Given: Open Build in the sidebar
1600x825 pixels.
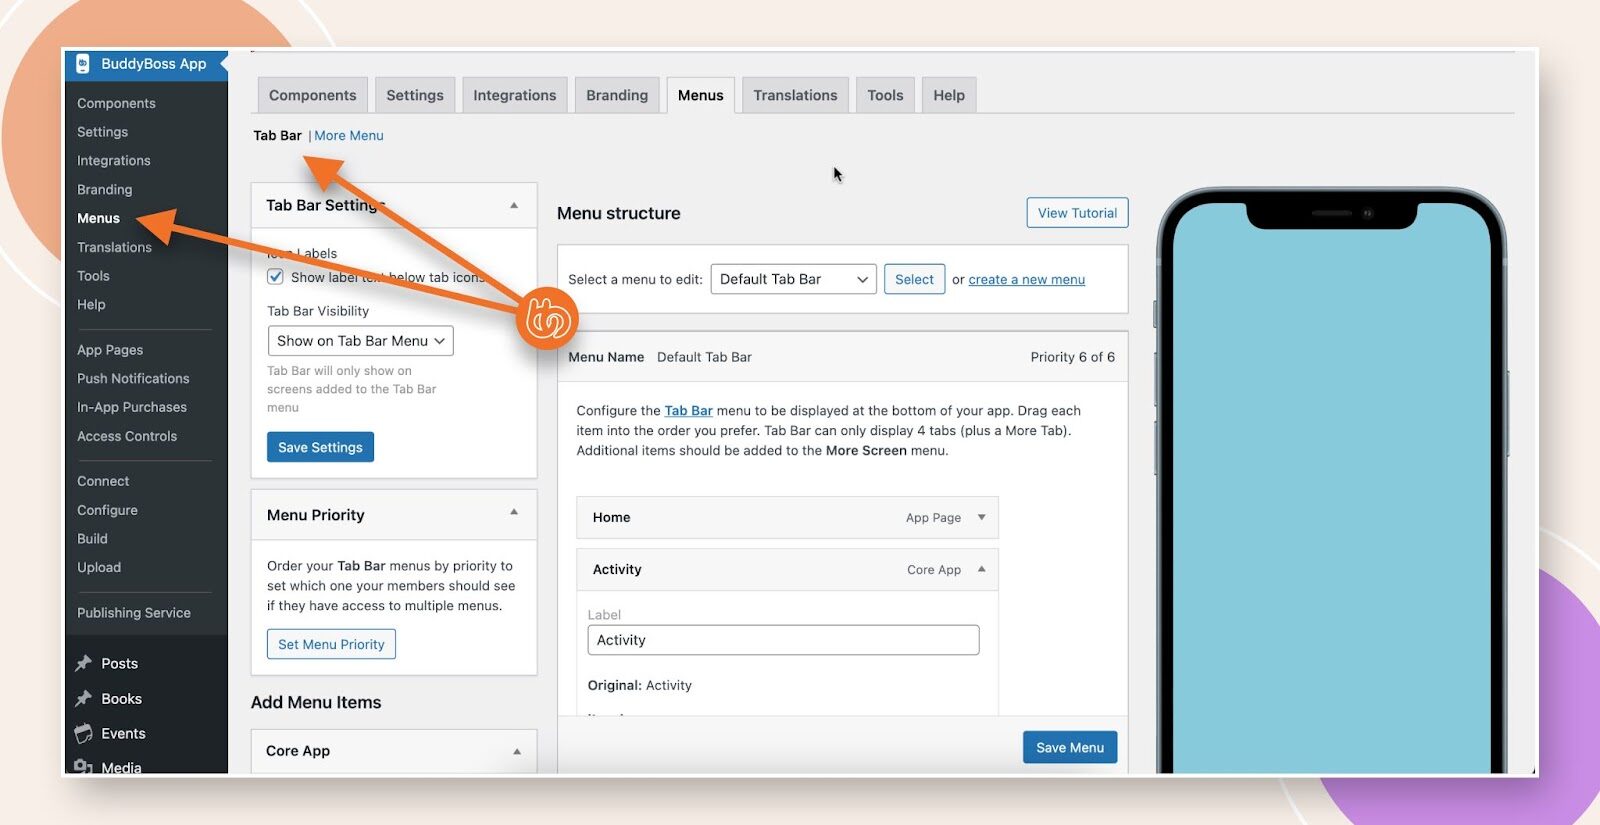Looking at the screenshot, I should (92, 539).
